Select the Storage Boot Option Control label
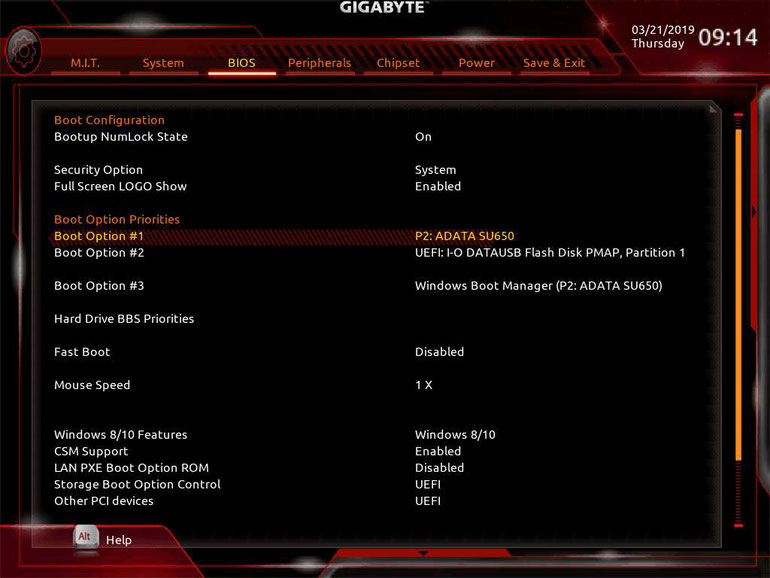Screen dimensions: 770x578 point(137,484)
